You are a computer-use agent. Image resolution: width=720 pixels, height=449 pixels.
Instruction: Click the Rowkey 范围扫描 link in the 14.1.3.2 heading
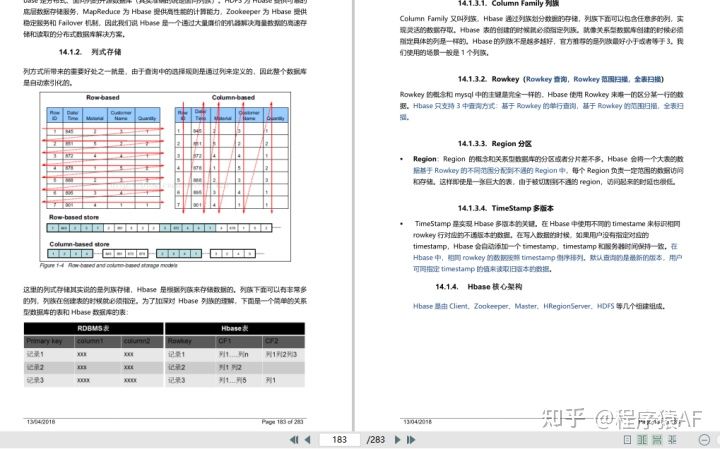[x=601, y=79]
